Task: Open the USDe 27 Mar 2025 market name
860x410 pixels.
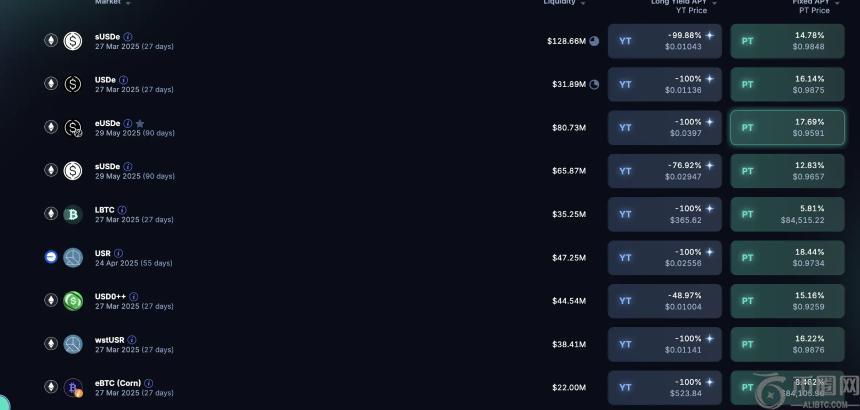Action: (105, 80)
